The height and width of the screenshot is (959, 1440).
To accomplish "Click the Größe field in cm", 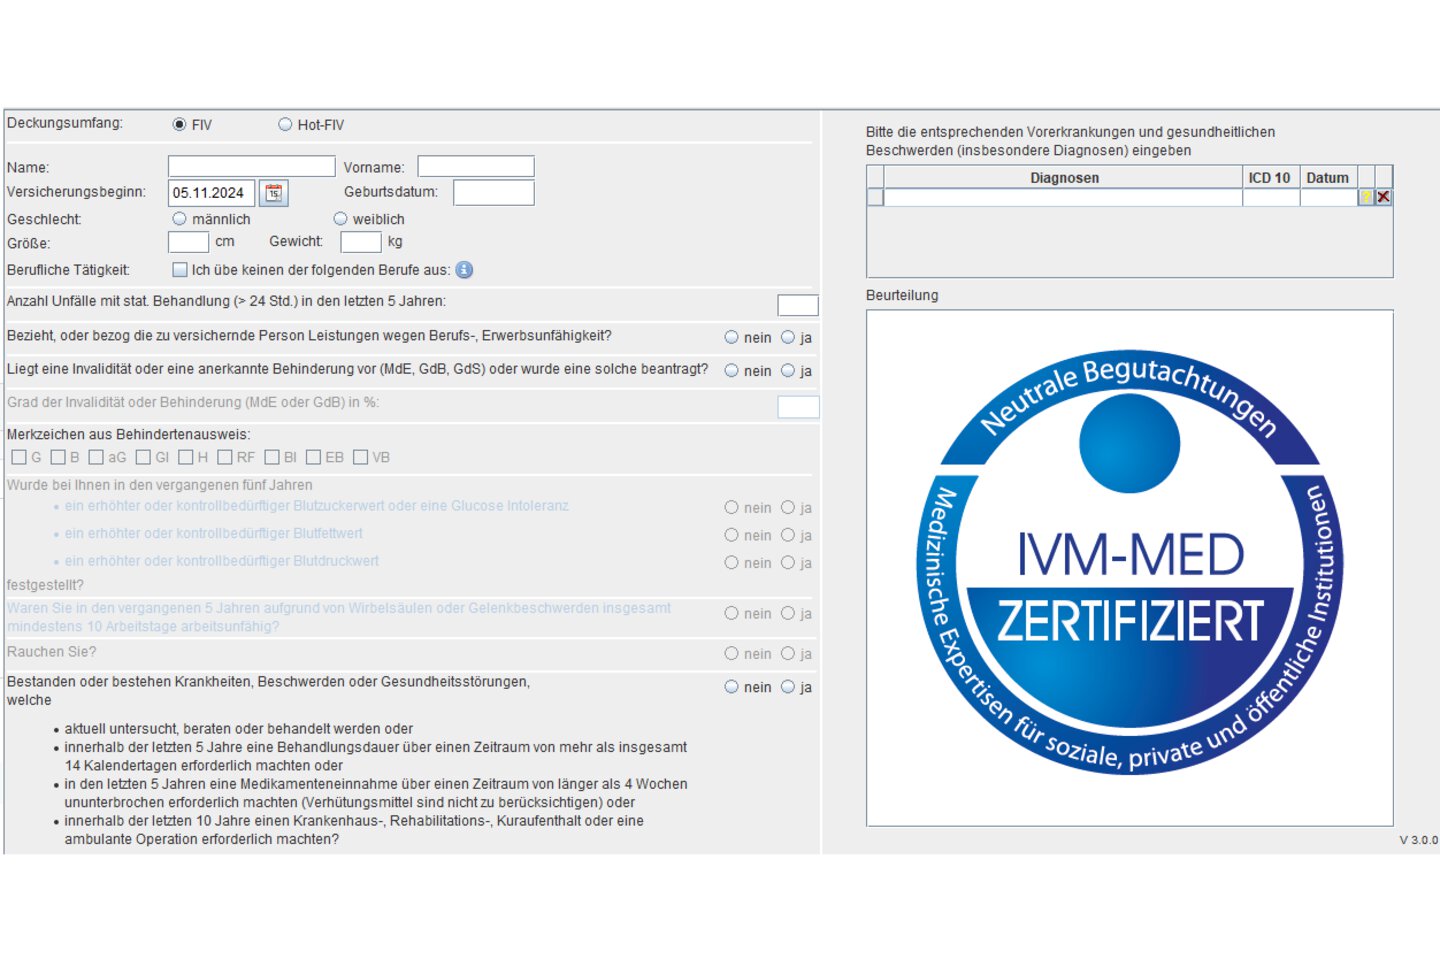I will 188,242.
